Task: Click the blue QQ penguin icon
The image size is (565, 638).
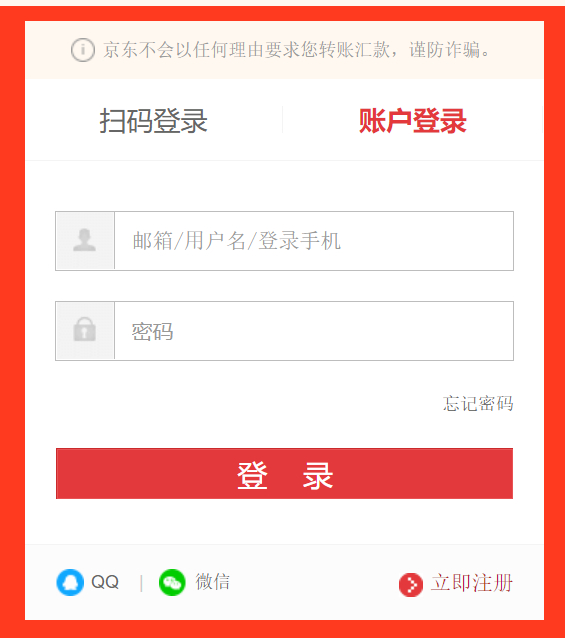Action: click(x=70, y=582)
